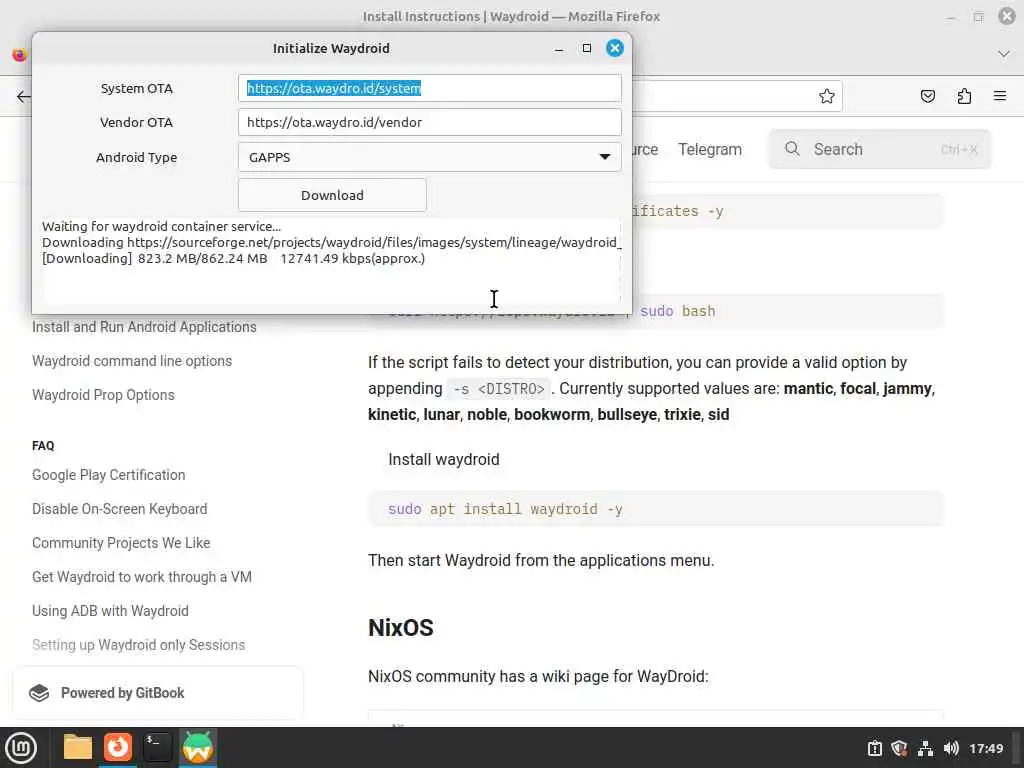The image size is (1024, 768).
Task: Click the FAQ sidebar section header
Action: [x=43, y=445]
